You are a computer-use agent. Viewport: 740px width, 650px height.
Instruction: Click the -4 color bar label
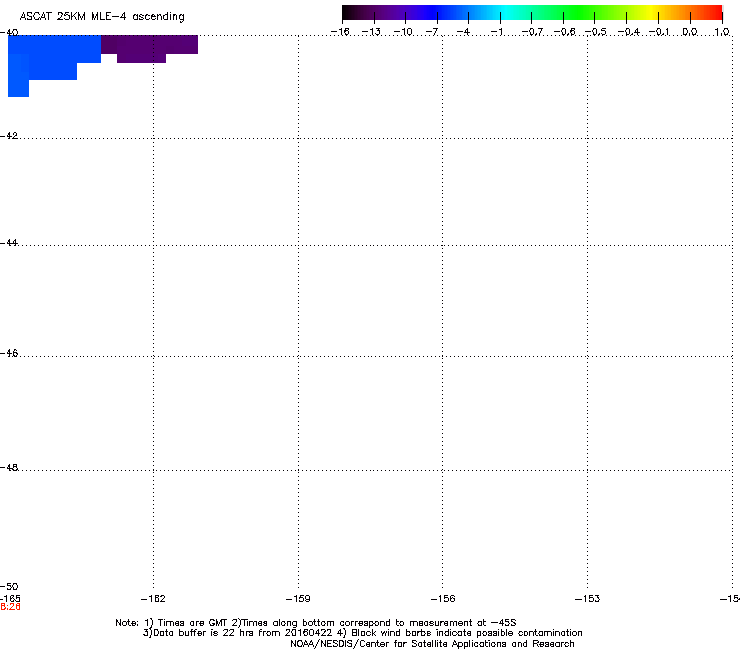[463, 32]
